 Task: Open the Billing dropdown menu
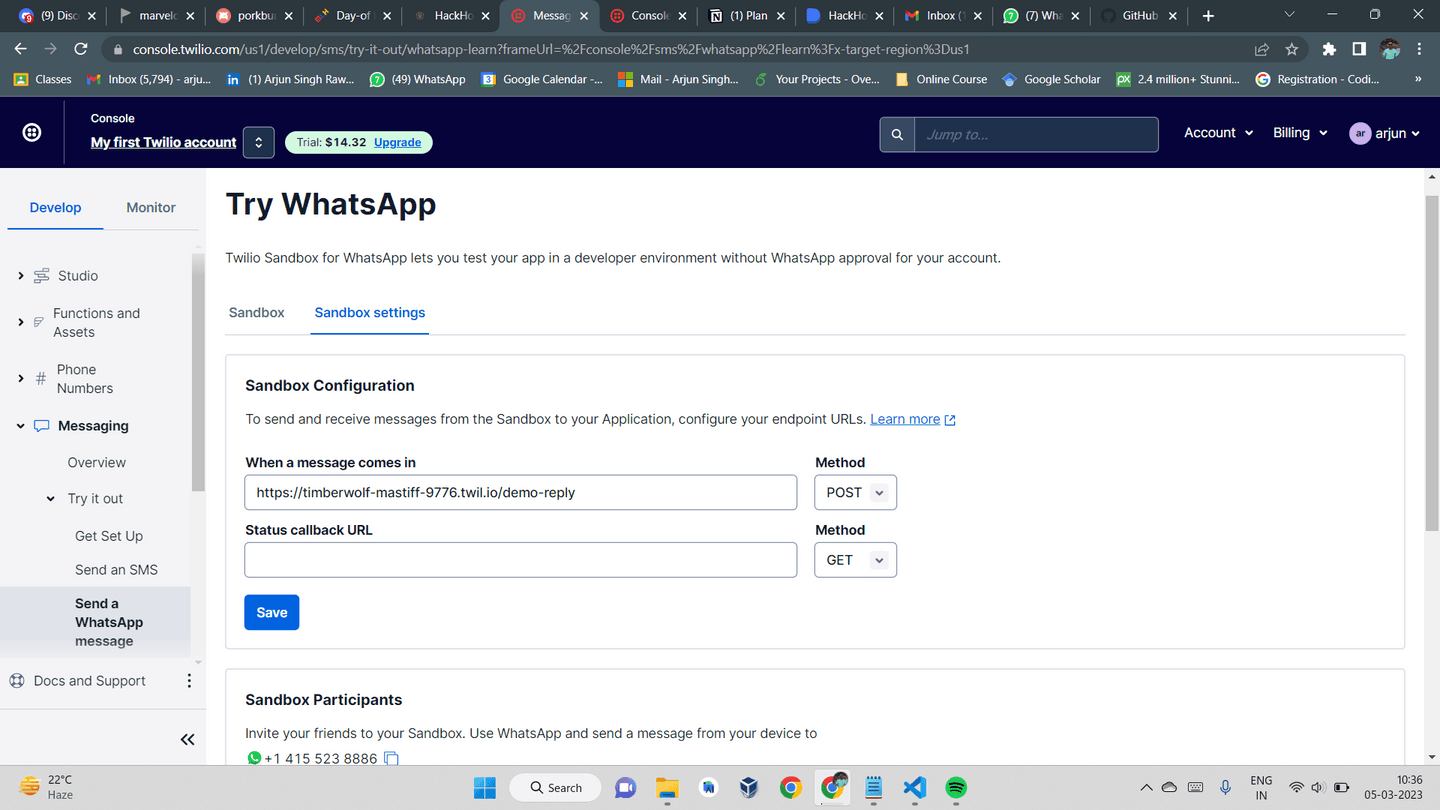pyautogui.click(x=1300, y=133)
